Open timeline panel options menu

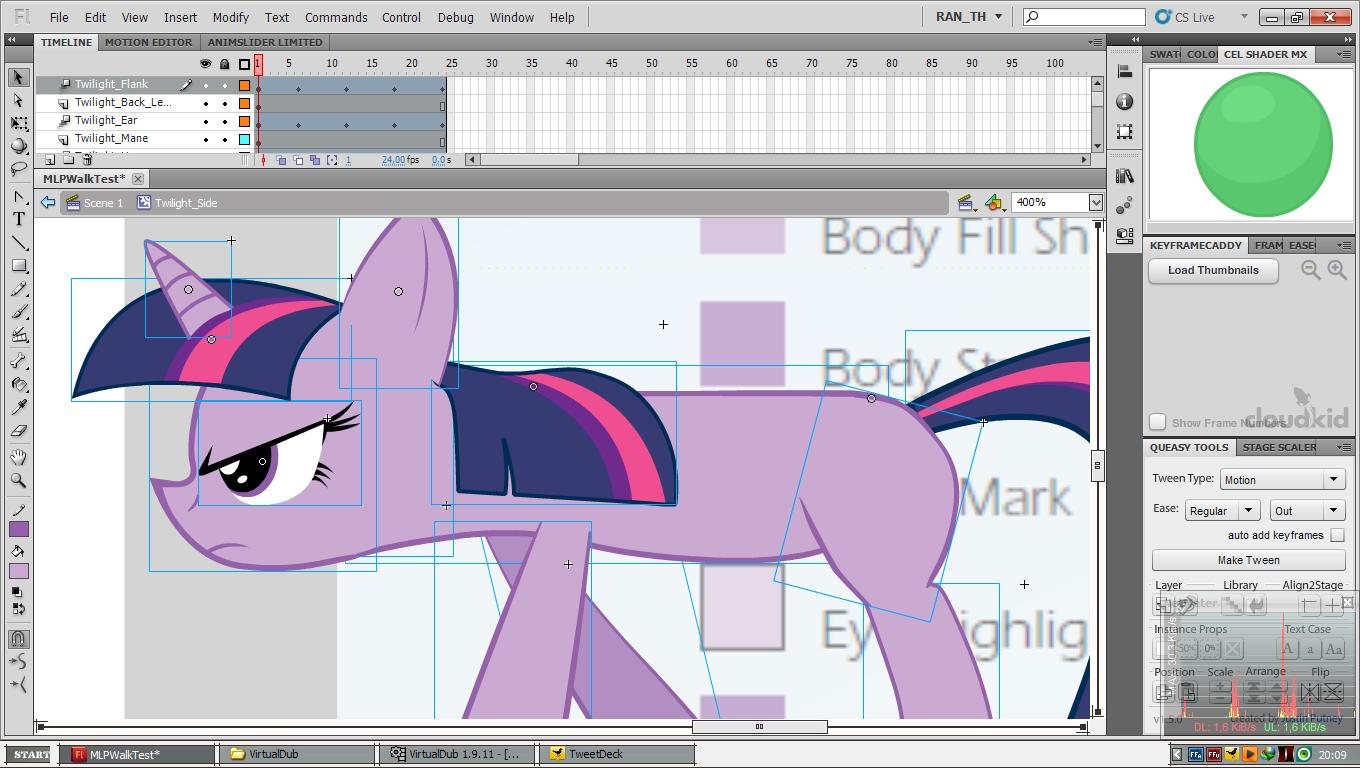(x=1095, y=42)
